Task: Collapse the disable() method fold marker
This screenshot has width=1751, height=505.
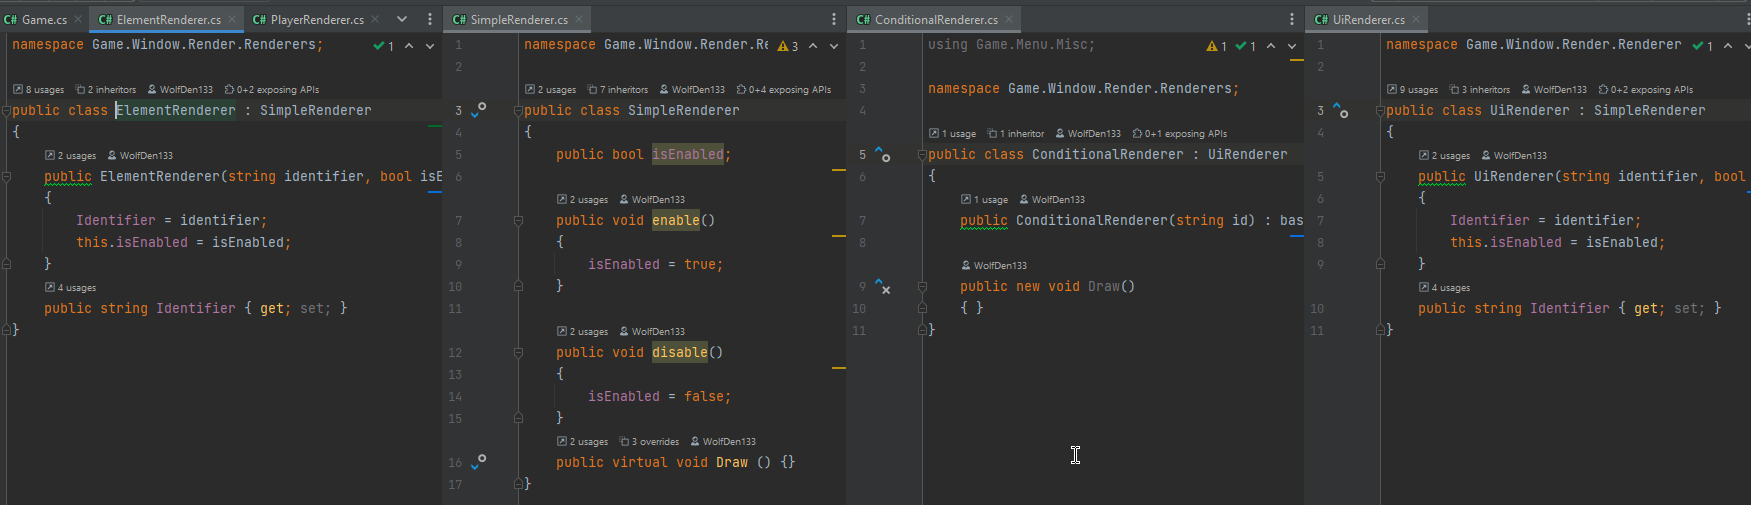Action: coord(518,352)
